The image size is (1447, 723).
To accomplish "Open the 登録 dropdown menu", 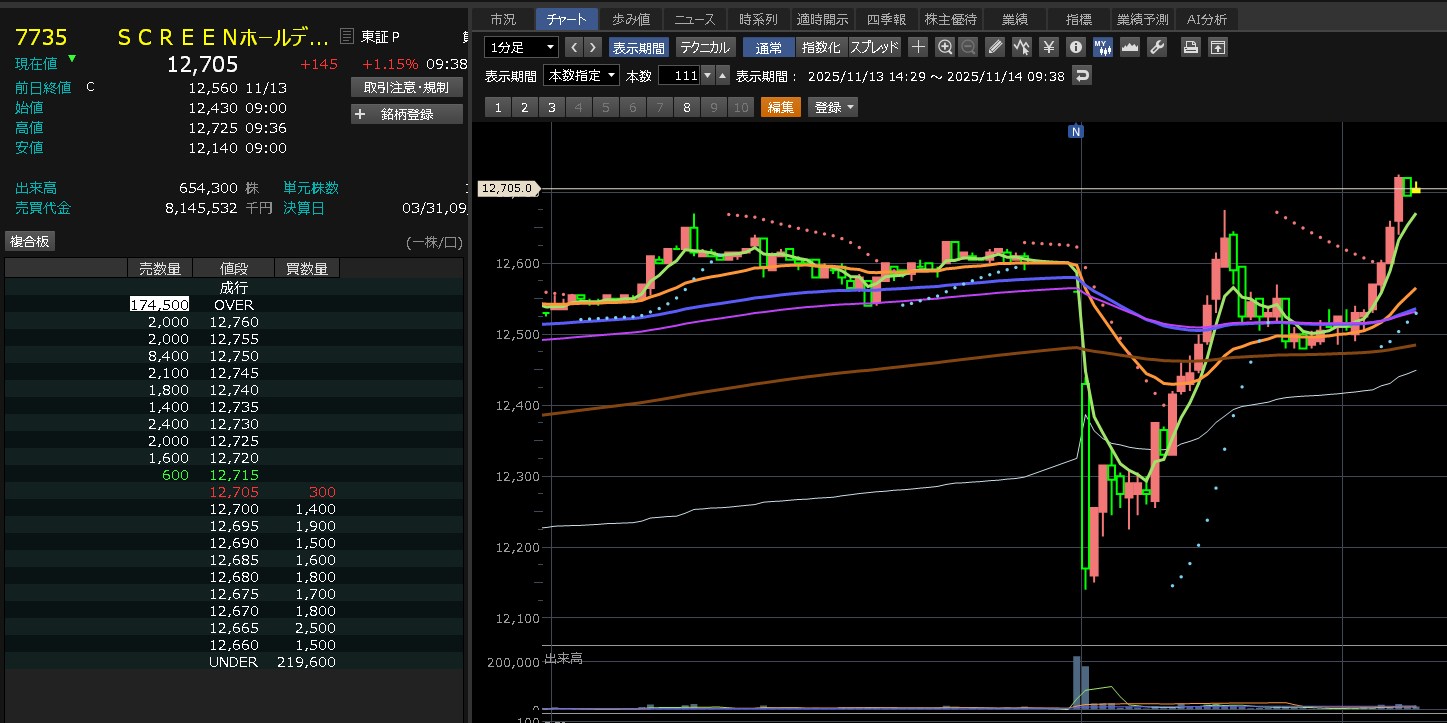I will [x=834, y=107].
